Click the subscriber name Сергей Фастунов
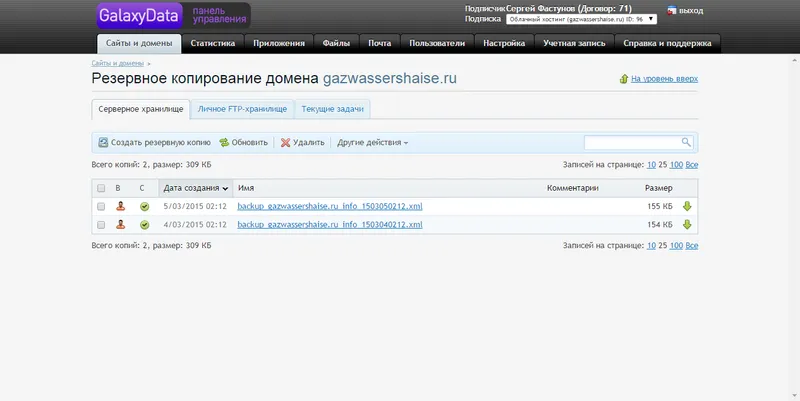The image size is (800, 401). coord(541,9)
